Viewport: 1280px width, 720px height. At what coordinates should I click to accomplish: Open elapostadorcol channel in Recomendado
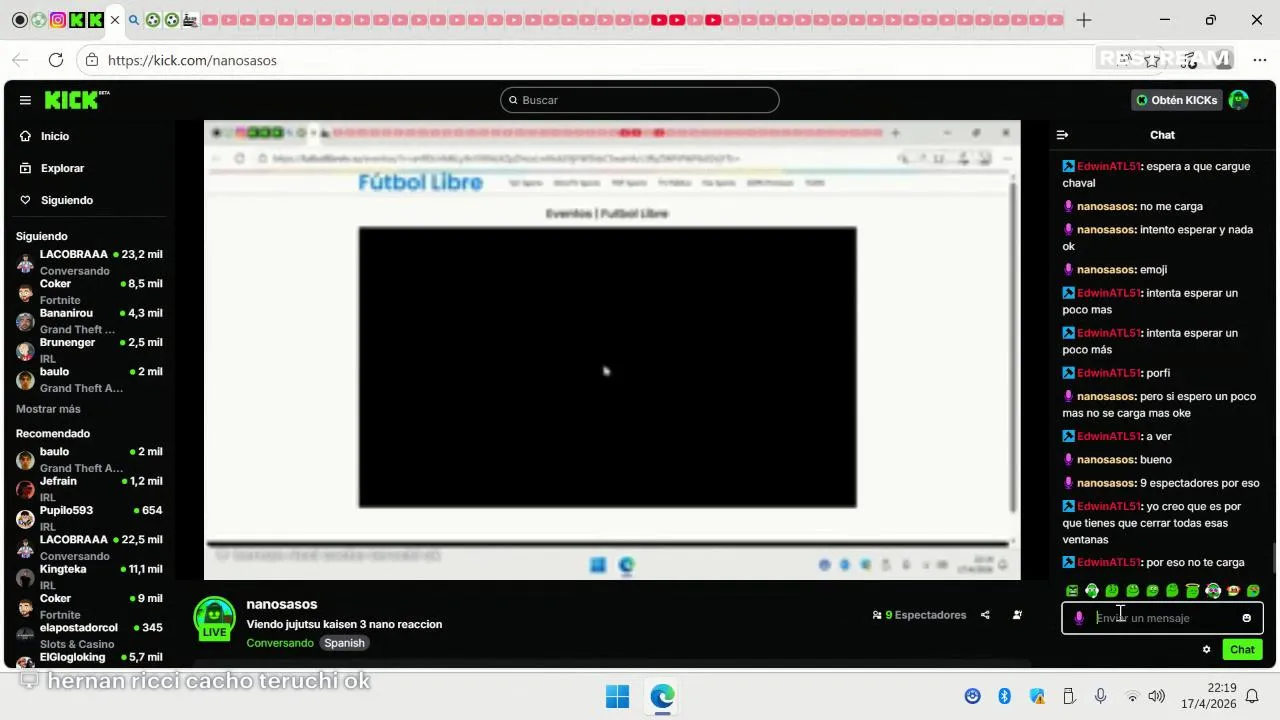click(89, 635)
